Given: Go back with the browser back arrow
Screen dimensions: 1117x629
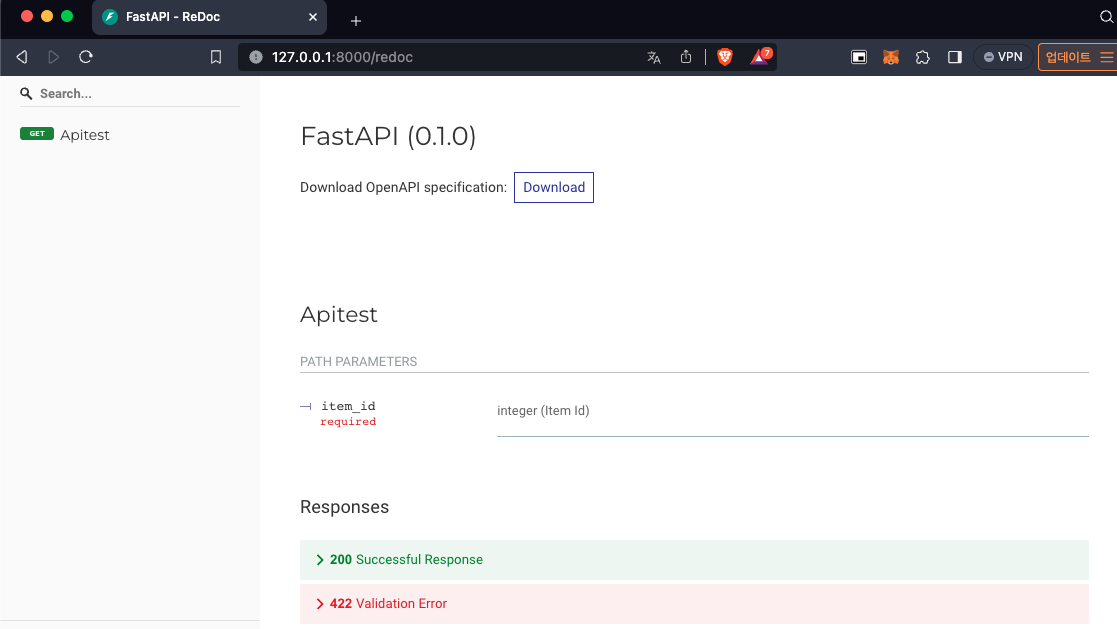Looking at the screenshot, I should [x=22, y=57].
